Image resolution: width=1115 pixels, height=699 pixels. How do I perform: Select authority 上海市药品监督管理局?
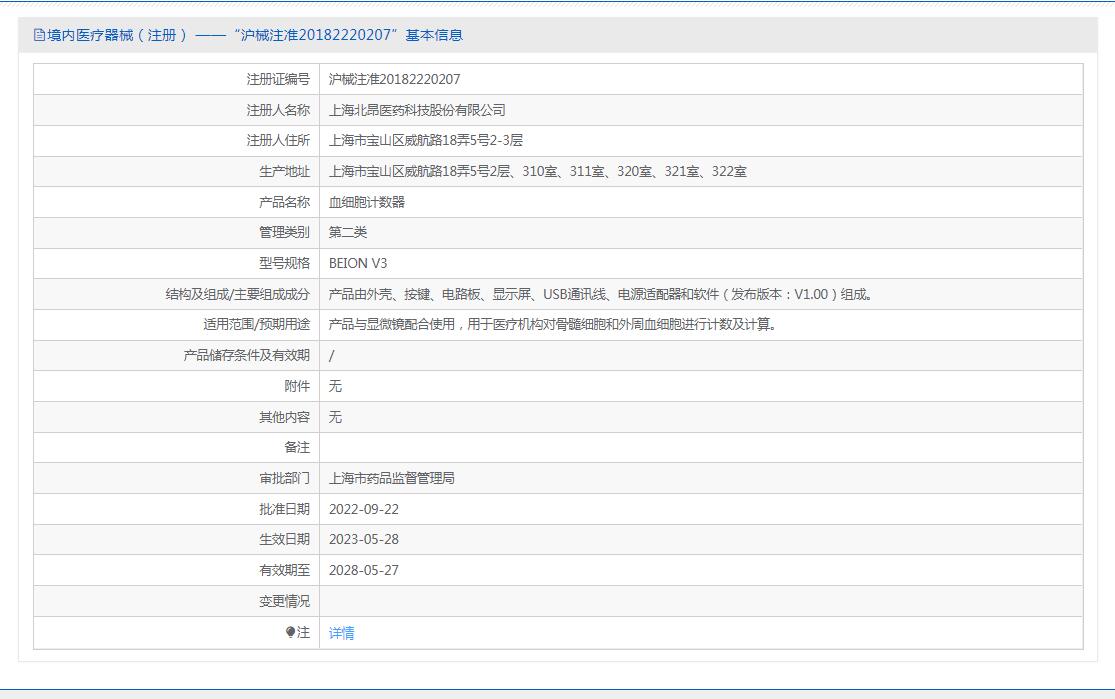pyautogui.click(x=392, y=478)
